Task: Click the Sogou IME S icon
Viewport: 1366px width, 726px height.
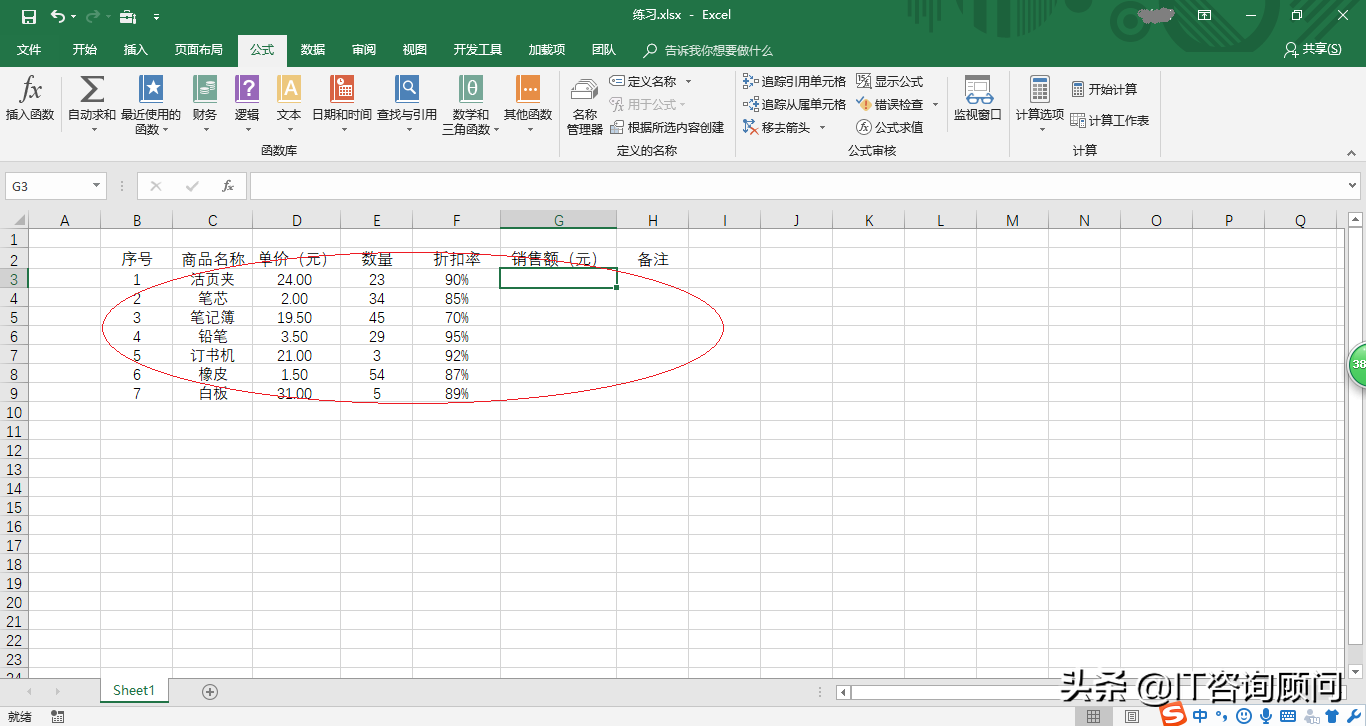Action: (x=1175, y=715)
